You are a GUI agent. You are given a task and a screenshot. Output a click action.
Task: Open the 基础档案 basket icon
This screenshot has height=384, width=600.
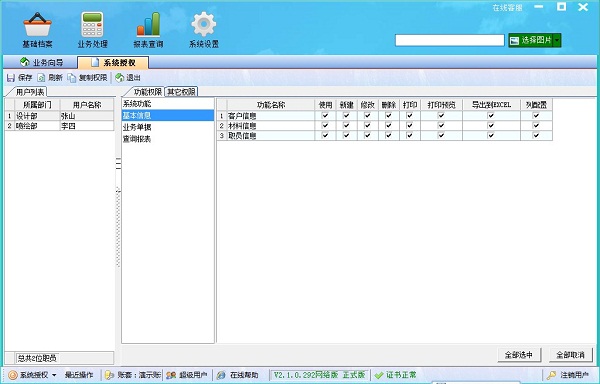[x=37, y=24]
